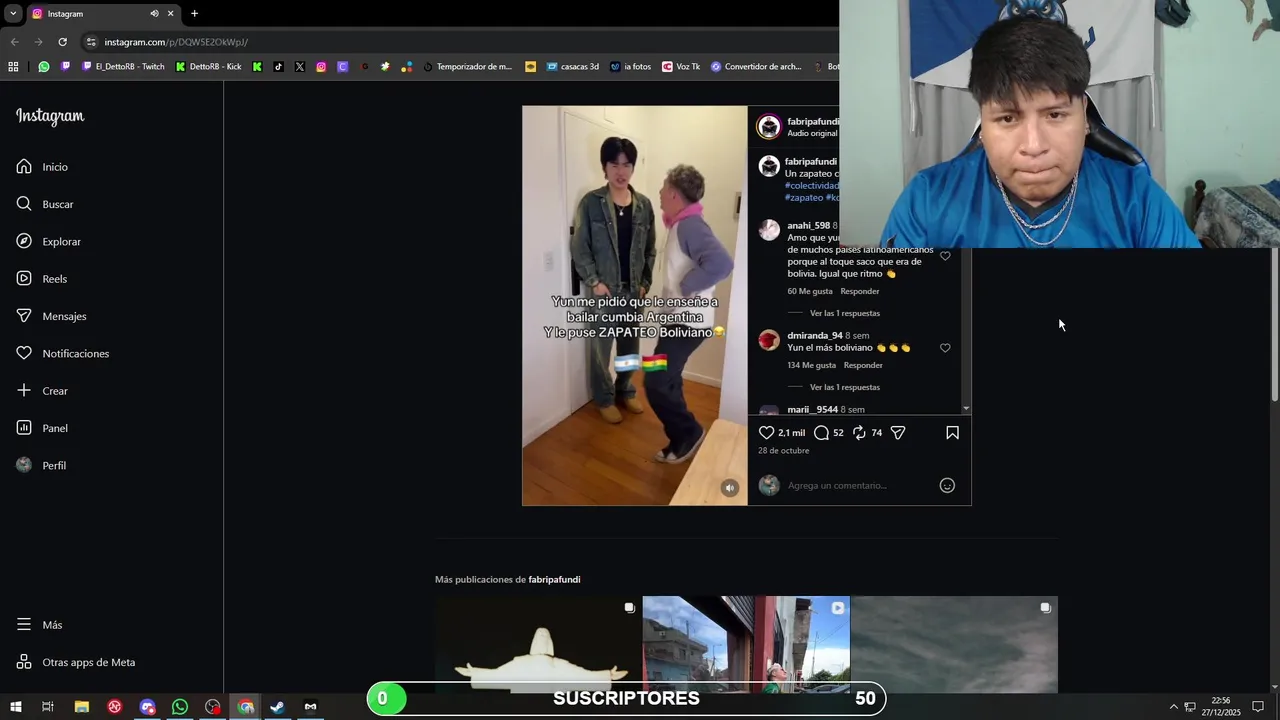Like anahi_598's comment
Viewport: 1280px width, 720px height.
click(x=945, y=256)
